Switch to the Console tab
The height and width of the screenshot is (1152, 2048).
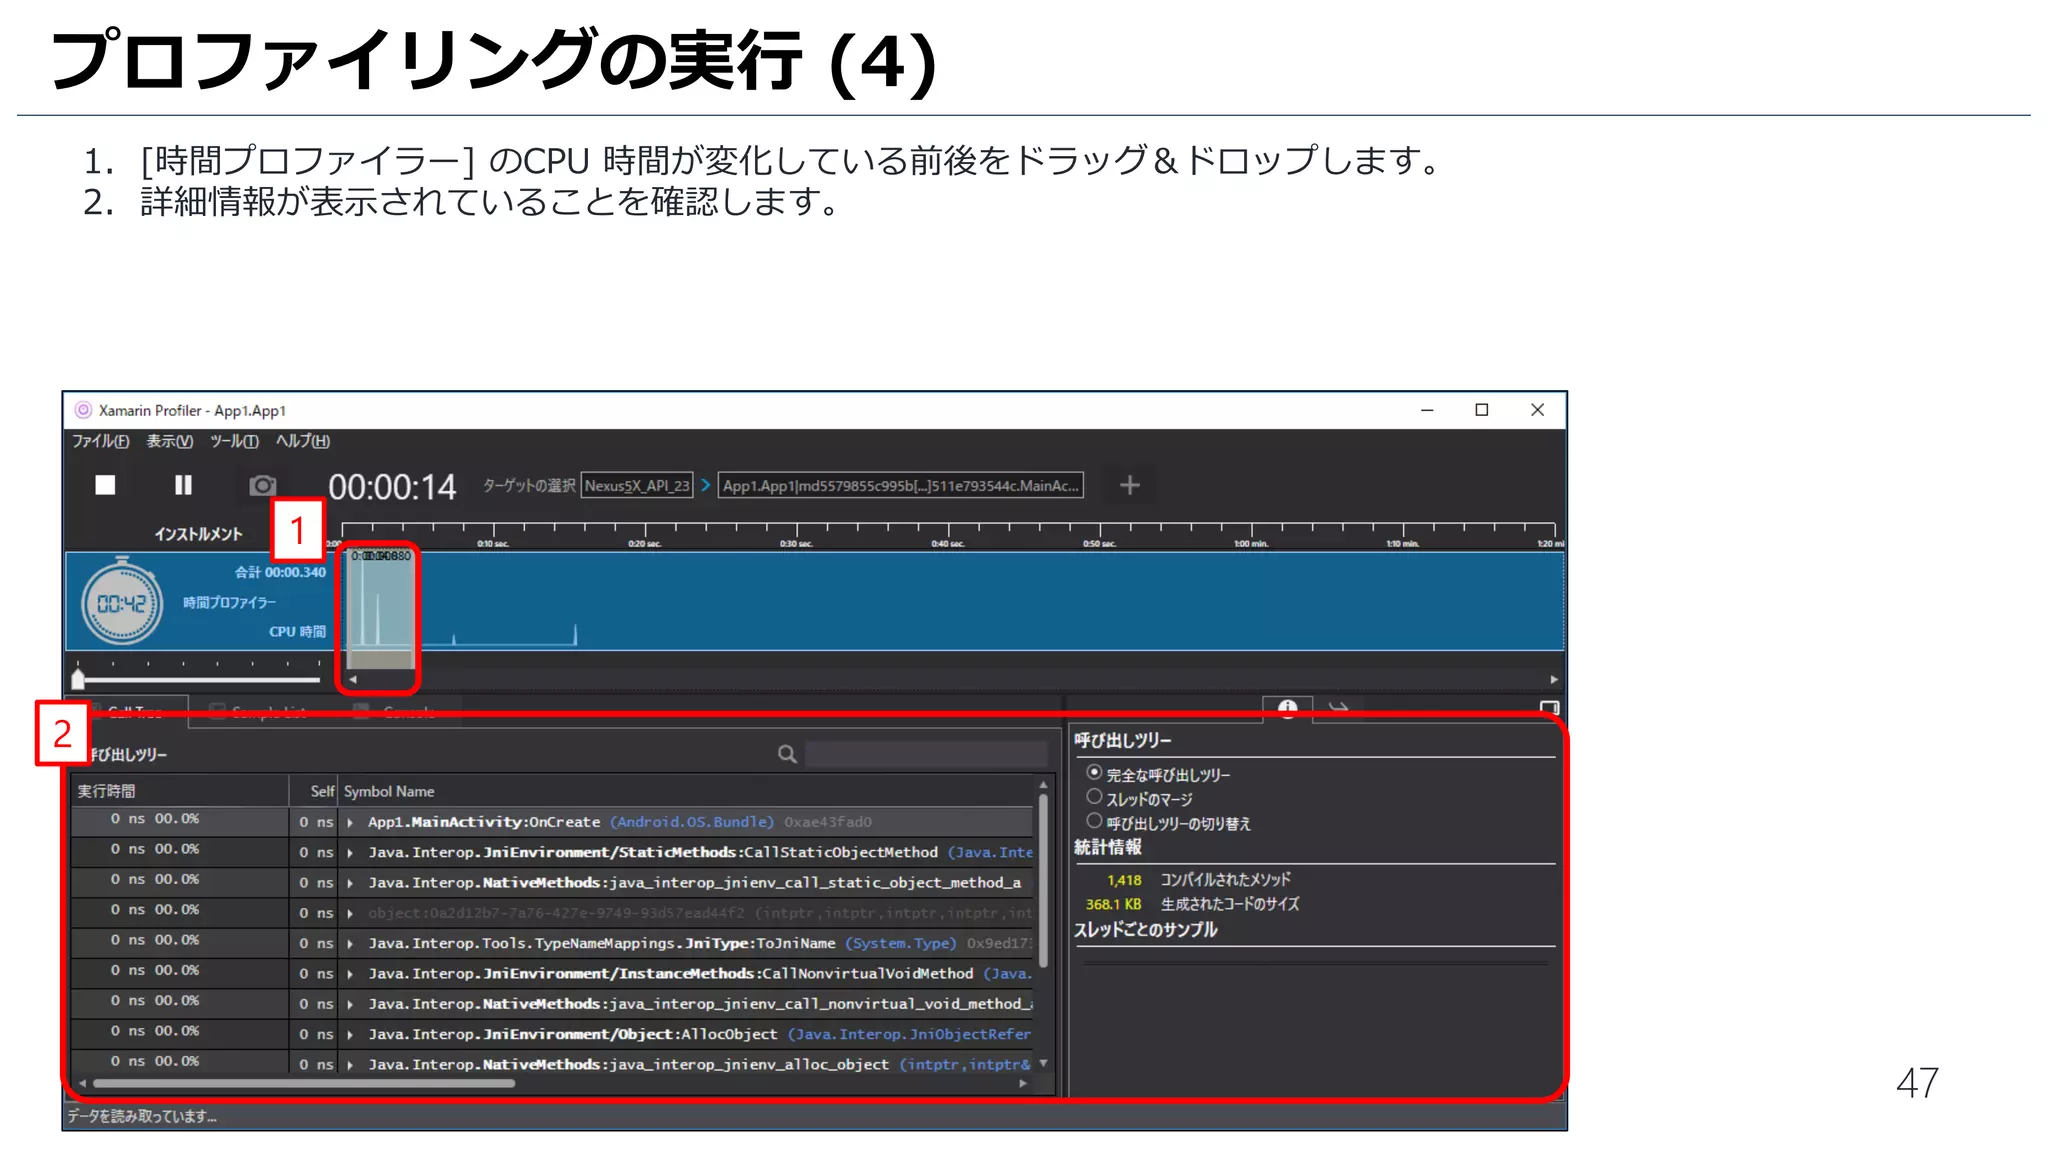pyautogui.click(x=398, y=711)
